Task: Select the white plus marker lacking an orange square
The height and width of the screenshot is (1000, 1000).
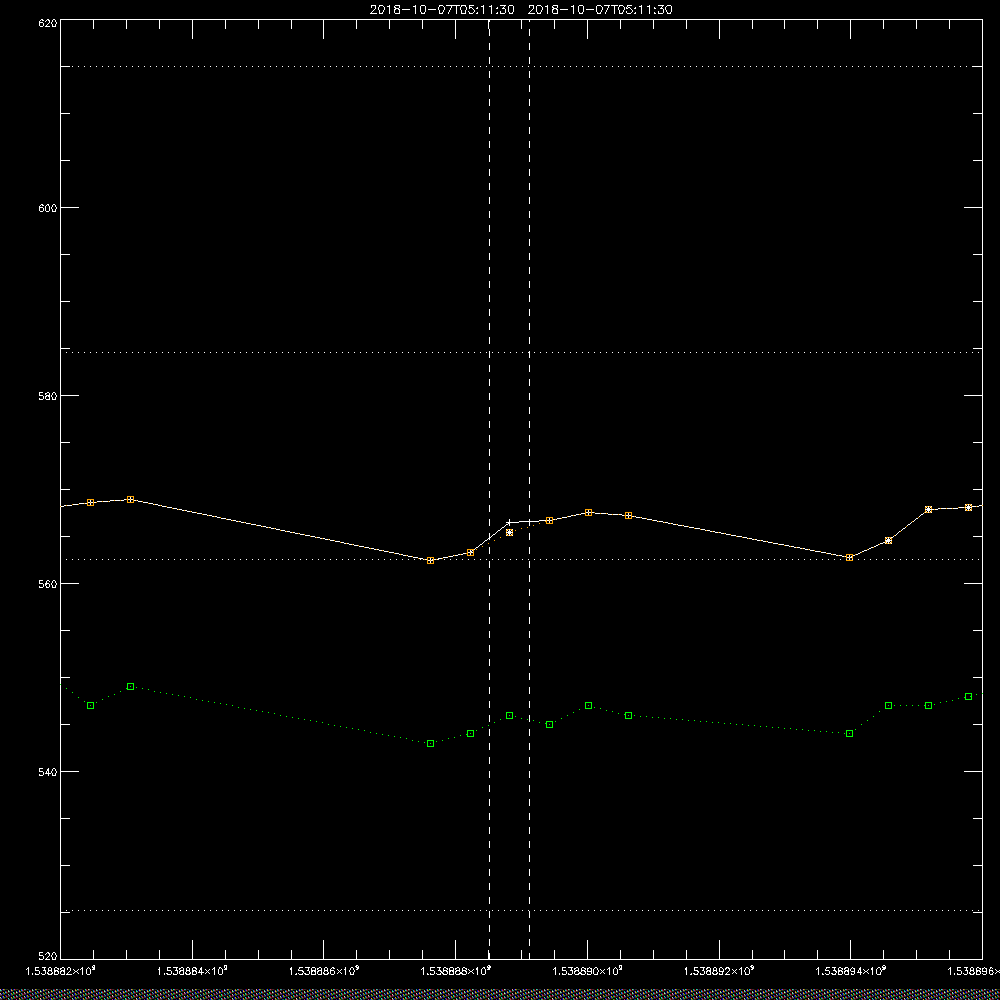Action: tap(509, 522)
